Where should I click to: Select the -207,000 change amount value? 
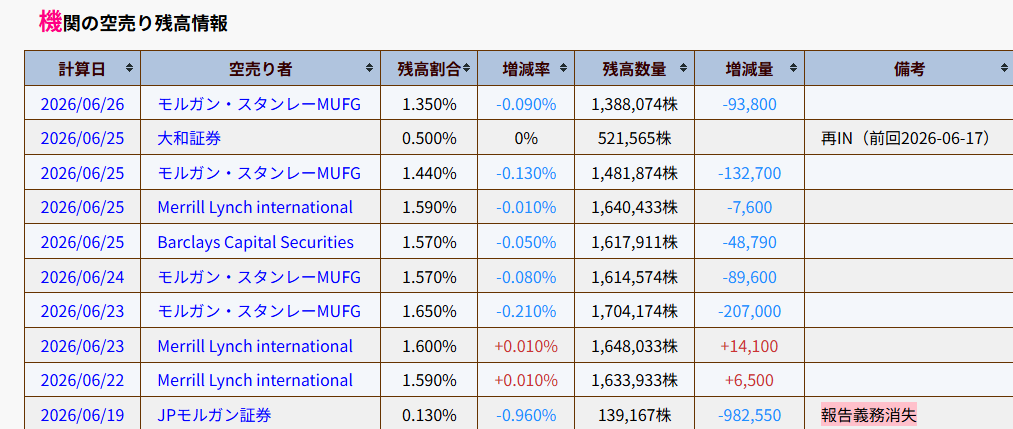749,311
